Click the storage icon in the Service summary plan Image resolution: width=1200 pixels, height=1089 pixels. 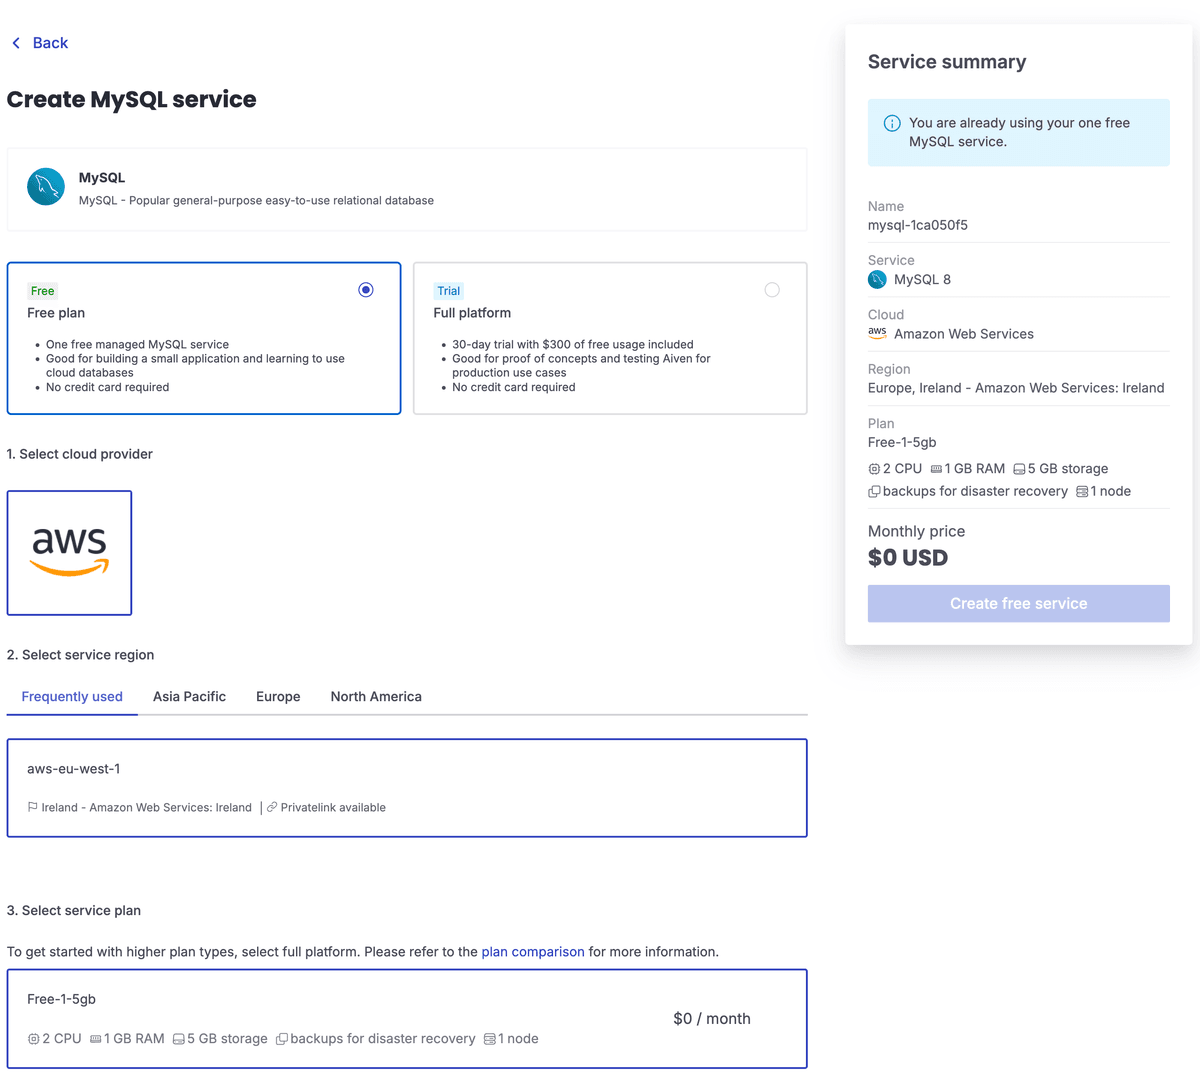[1019, 468]
